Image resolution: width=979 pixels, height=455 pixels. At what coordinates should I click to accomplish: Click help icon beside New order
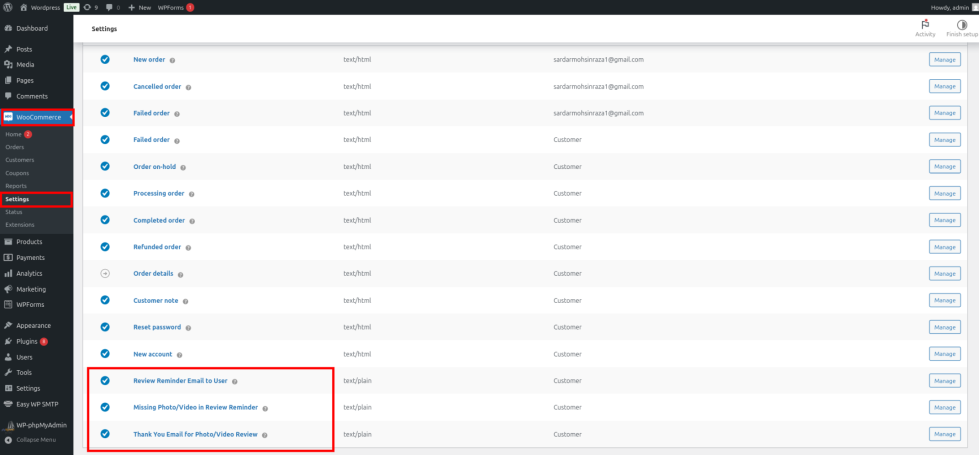172,61
